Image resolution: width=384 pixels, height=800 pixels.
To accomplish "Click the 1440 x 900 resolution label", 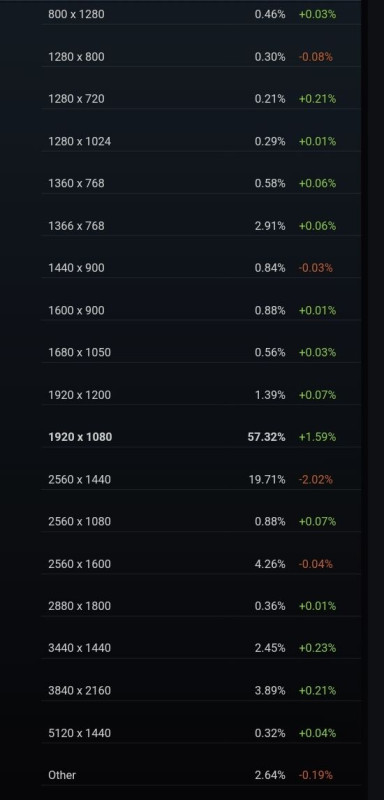I will coord(76,268).
